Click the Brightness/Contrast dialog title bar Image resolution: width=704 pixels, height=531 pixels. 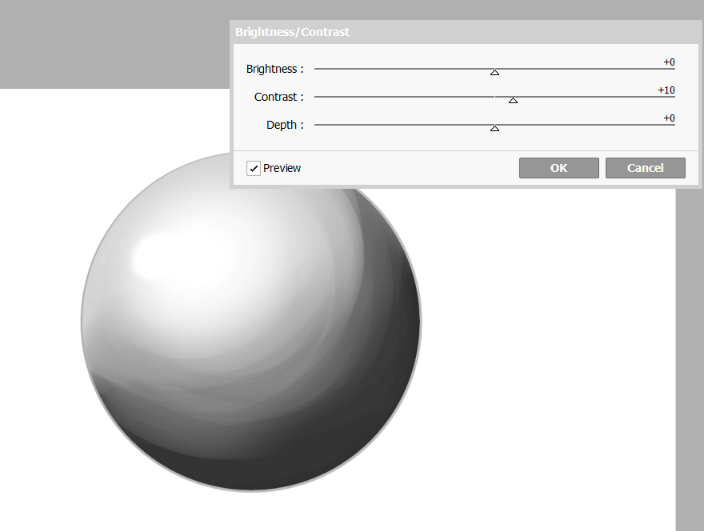click(465, 32)
